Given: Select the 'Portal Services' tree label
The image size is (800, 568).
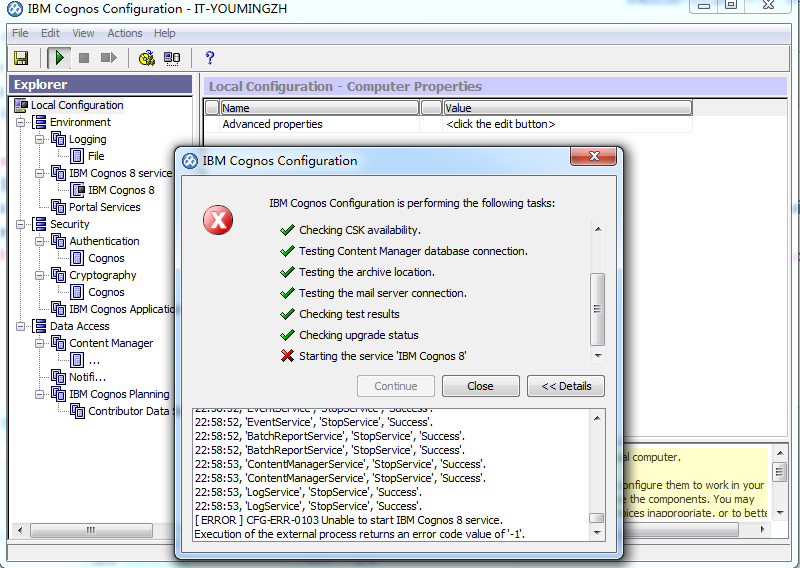Looking at the screenshot, I should tap(105, 207).
